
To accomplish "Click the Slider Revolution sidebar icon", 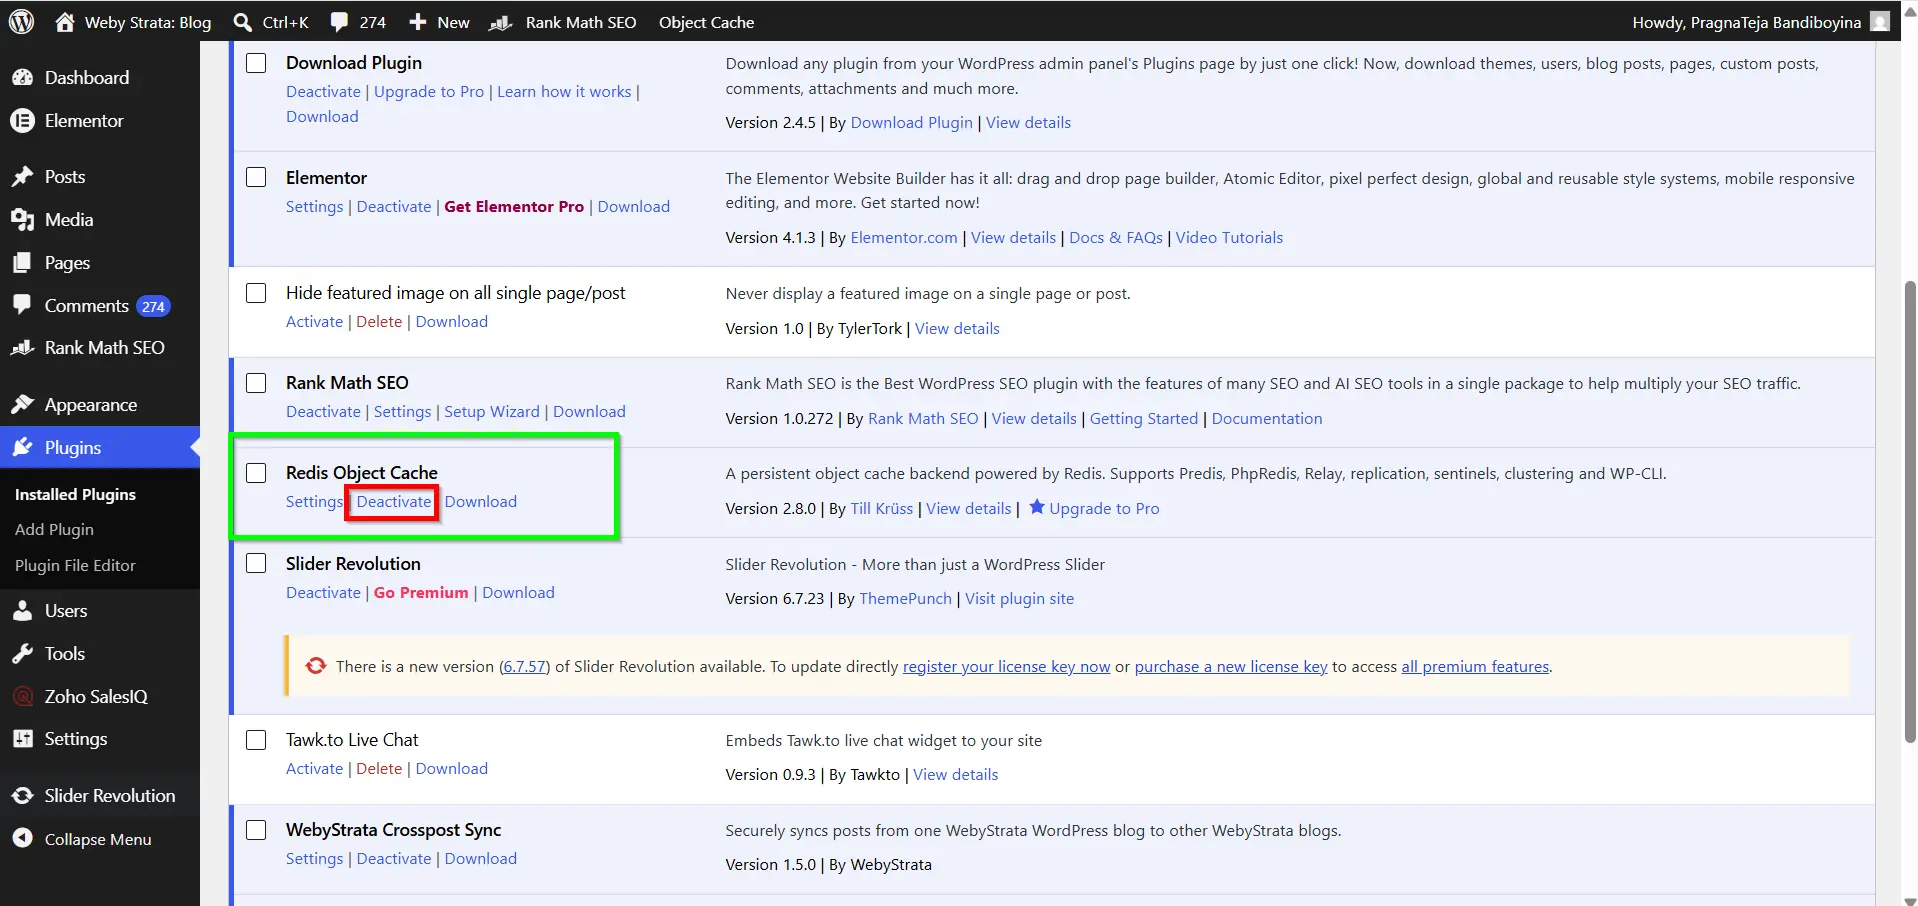I will click(x=22, y=795).
